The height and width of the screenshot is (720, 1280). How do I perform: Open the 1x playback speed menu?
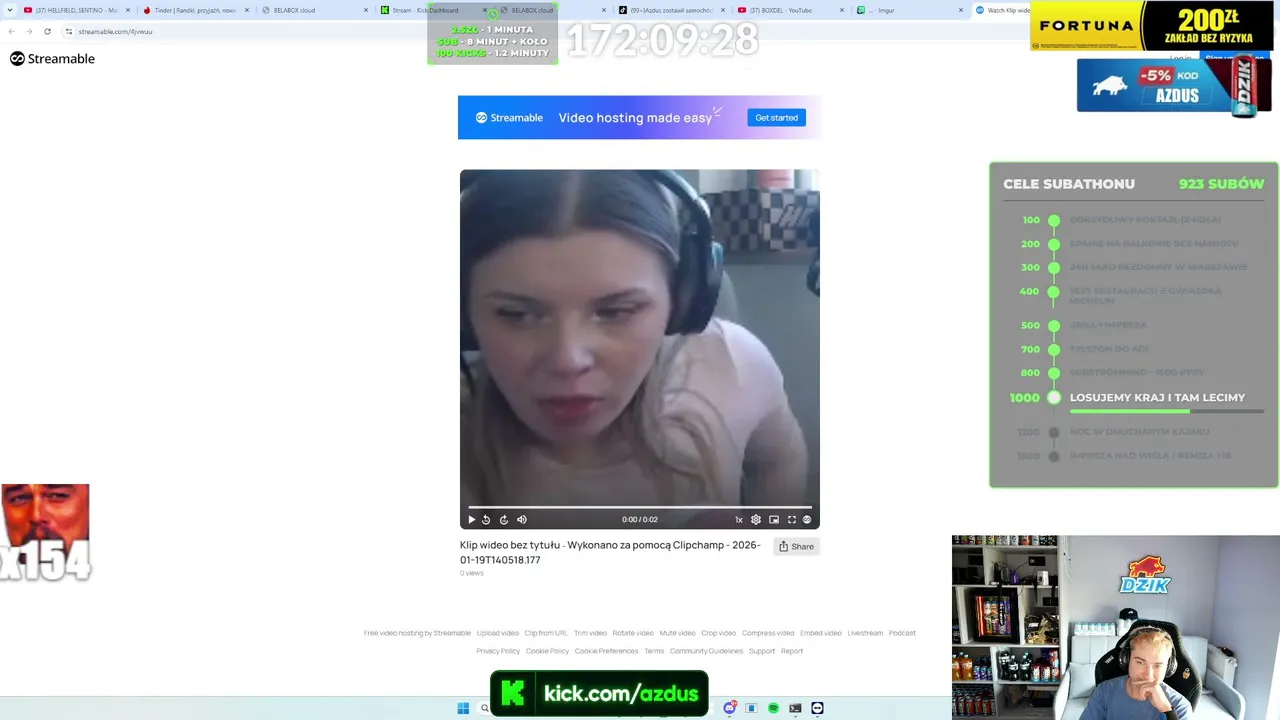pyautogui.click(x=739, y=519)
